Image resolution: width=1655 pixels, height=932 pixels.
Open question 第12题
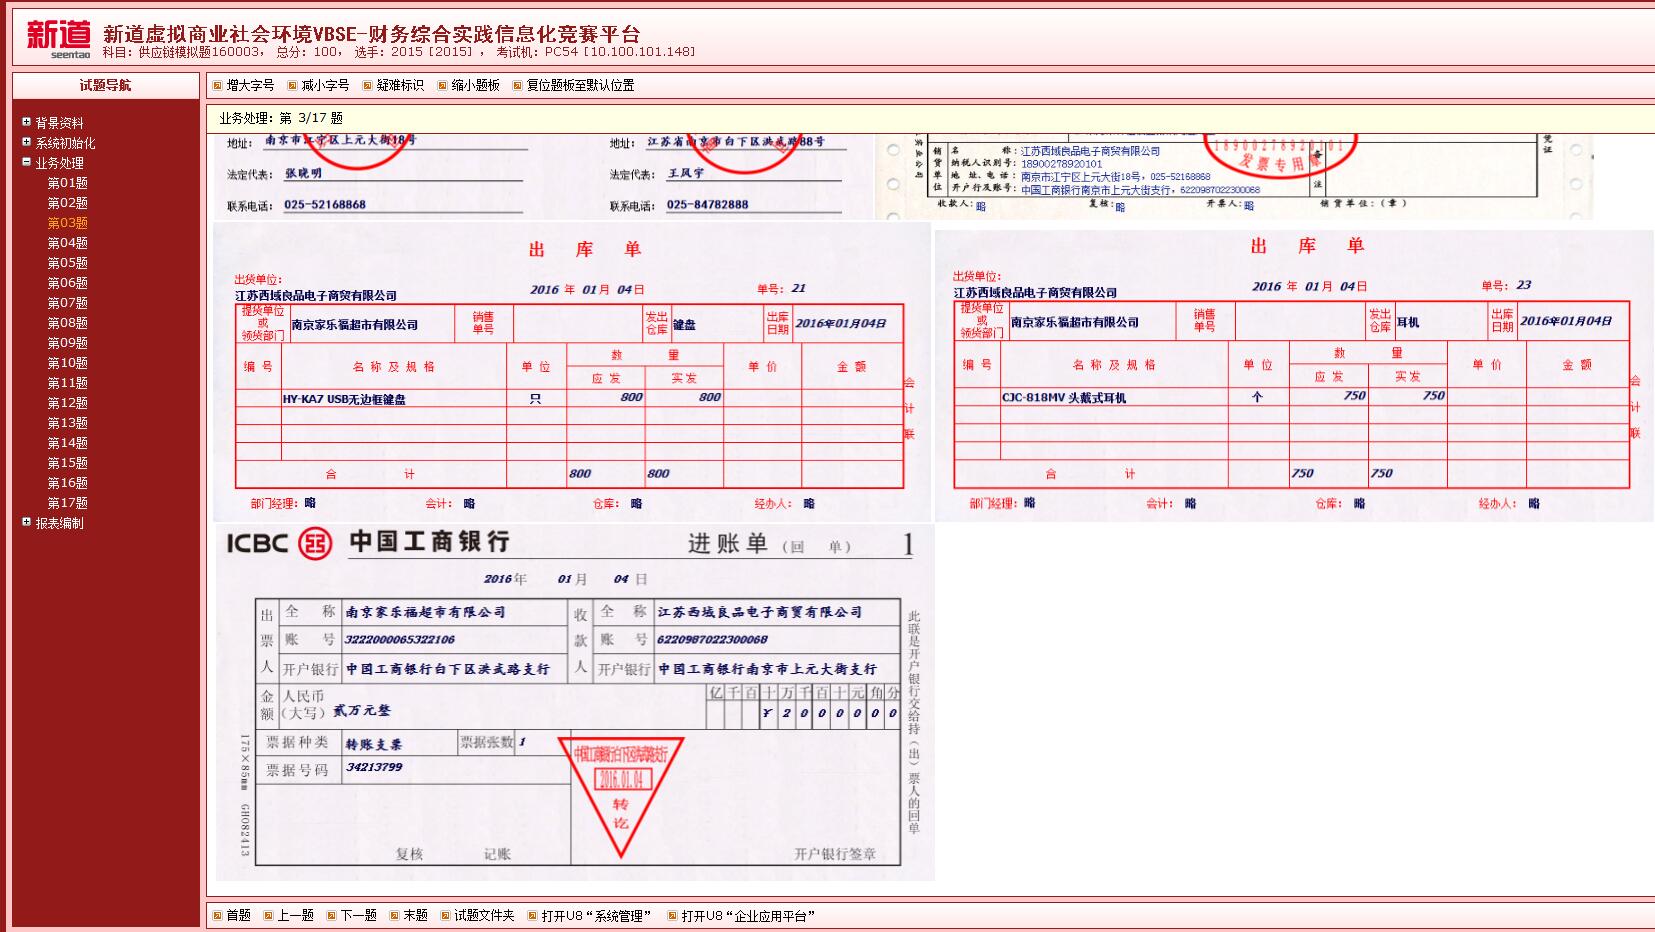(68, 403)
